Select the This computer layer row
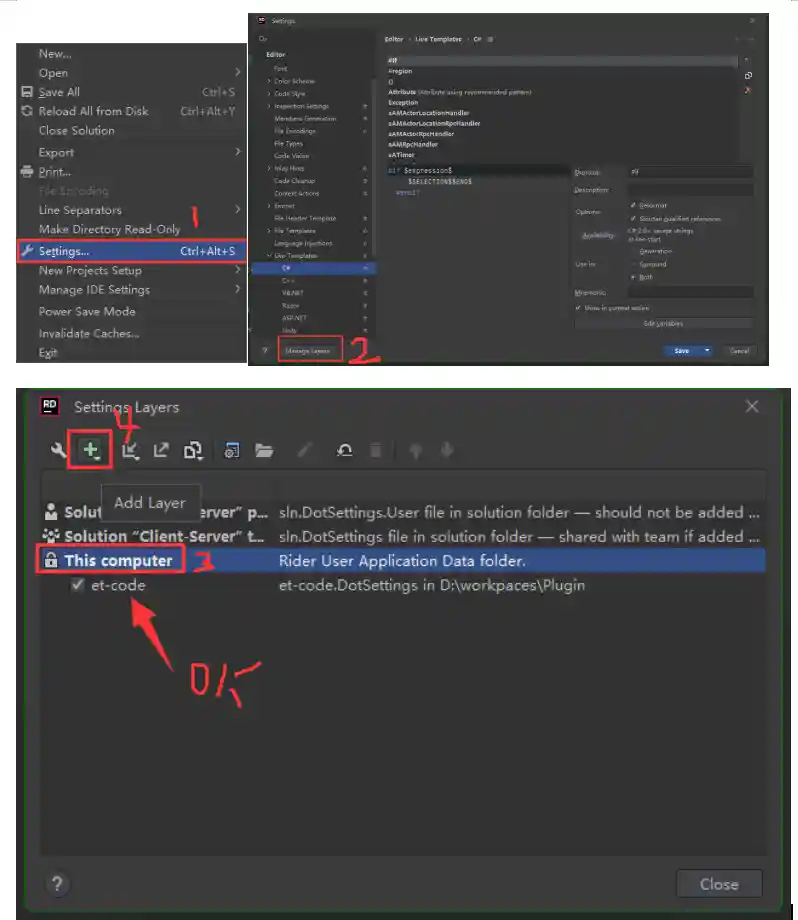The height and width of the screenshot is (920, 798). coord(403,560)
